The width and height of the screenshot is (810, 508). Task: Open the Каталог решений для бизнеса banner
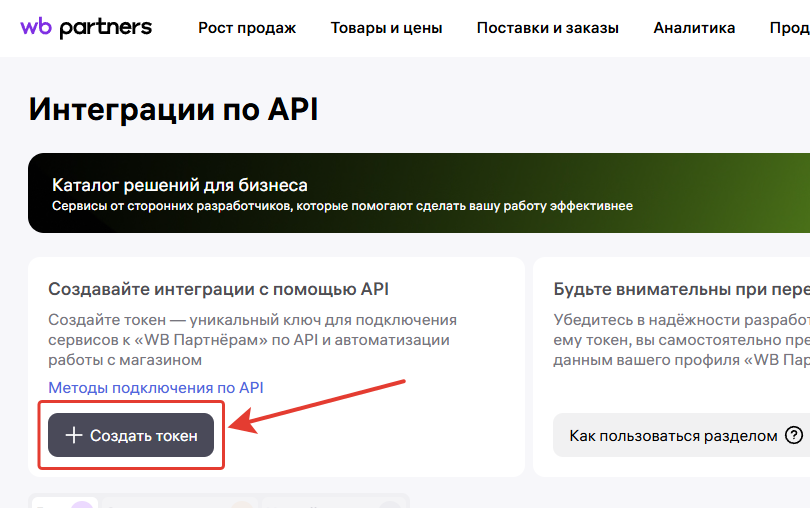(419, 193)
